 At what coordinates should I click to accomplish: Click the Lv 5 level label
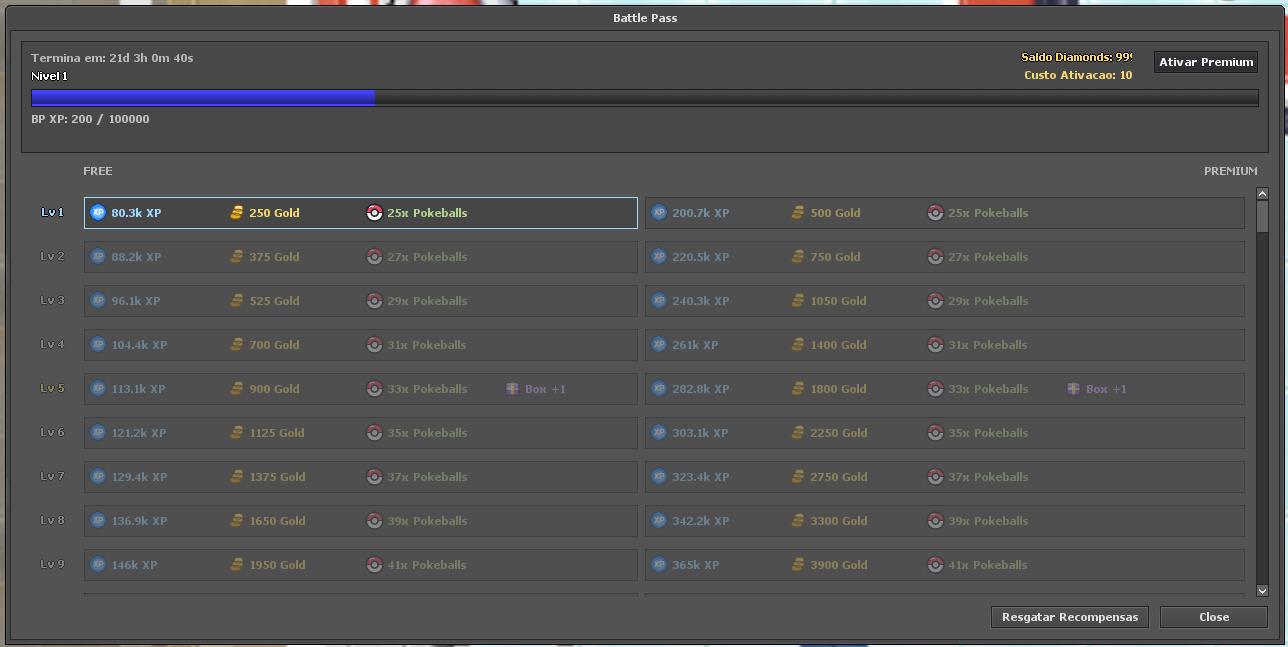point(52,389)
